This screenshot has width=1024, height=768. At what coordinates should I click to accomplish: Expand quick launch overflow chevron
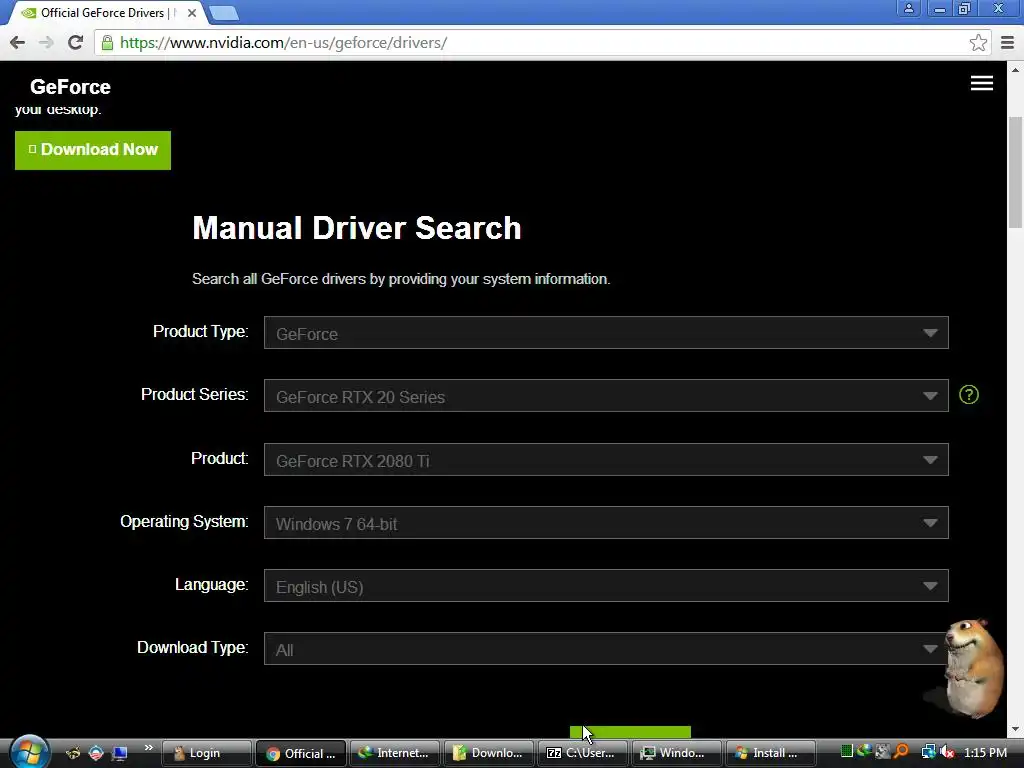point(148,748)
